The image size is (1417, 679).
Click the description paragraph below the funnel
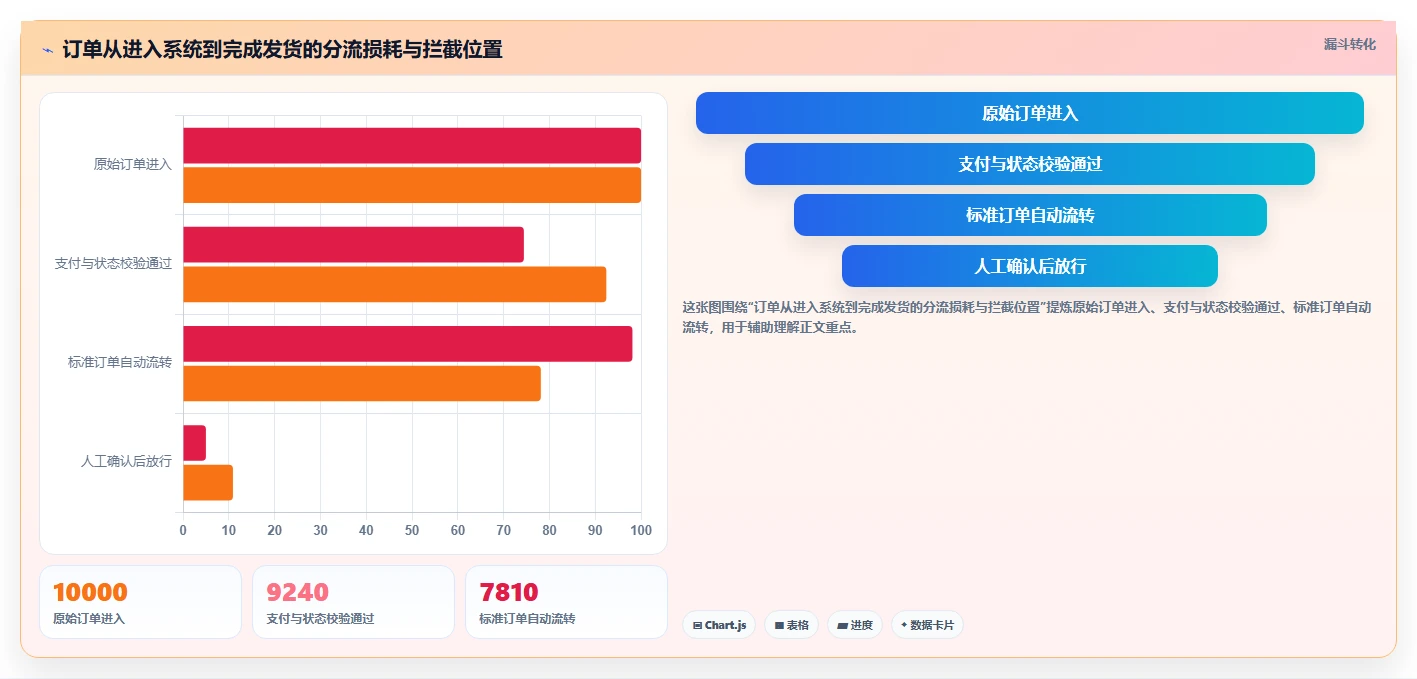tap(1027, 317)
